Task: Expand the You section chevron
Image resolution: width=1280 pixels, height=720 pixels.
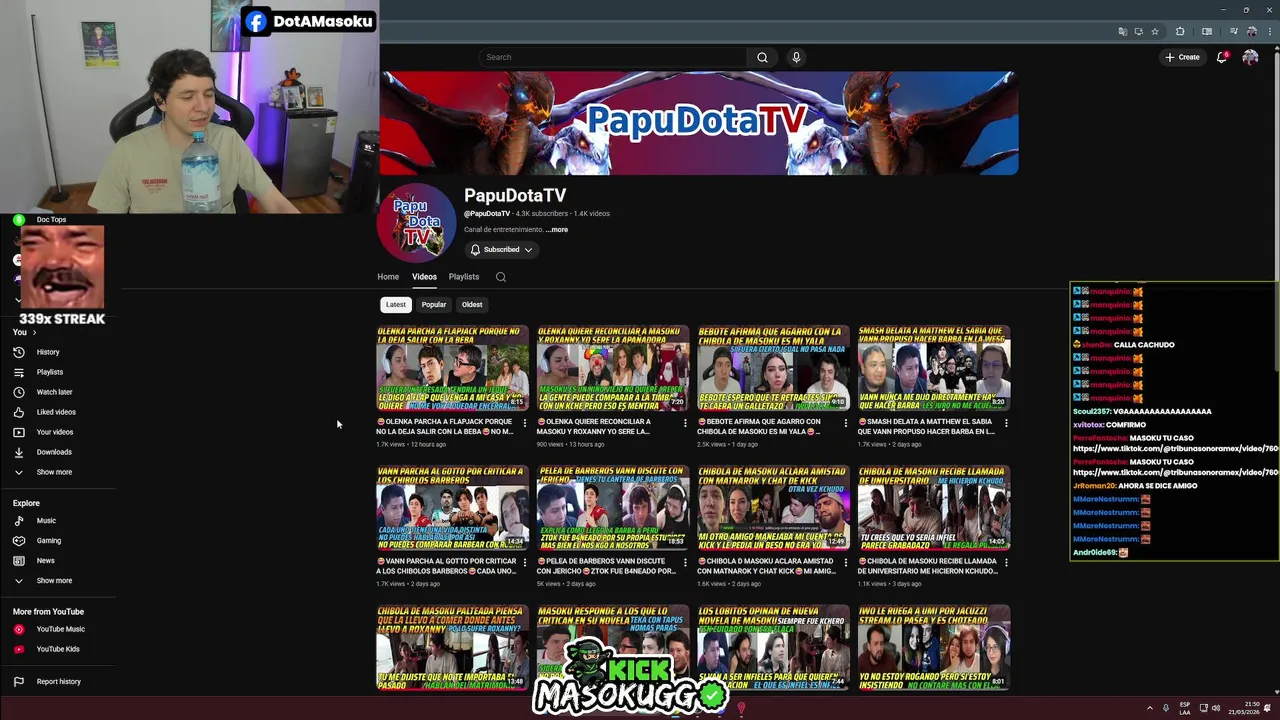Action: (x=35, y=332)
